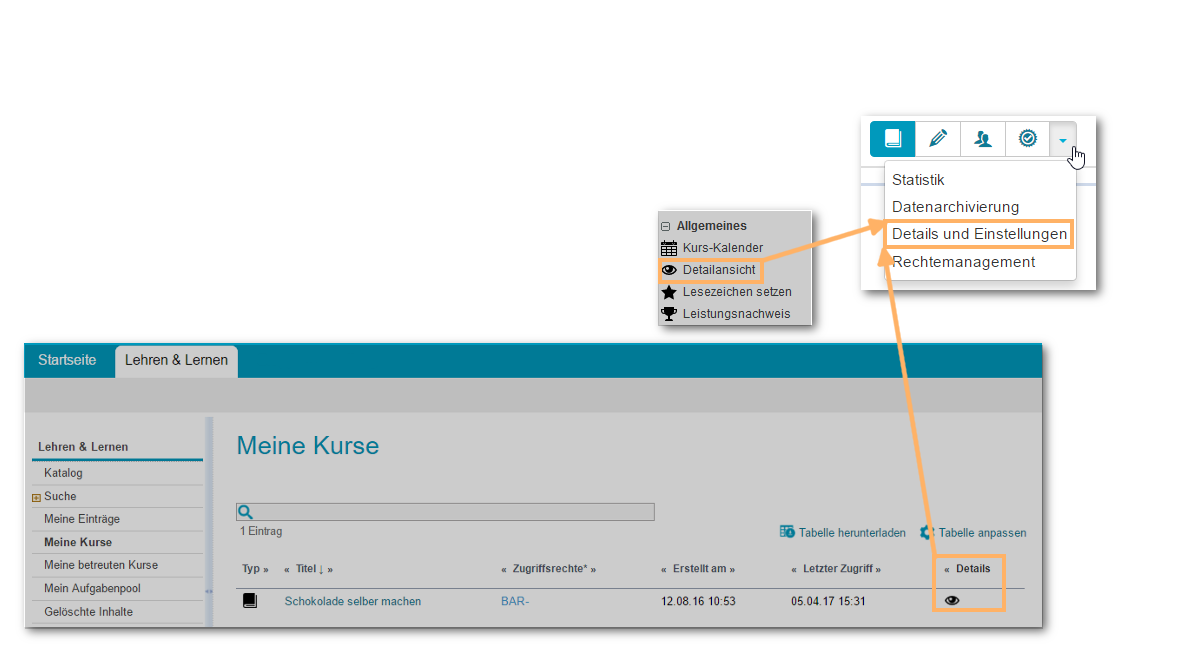Collapse the Allgemeines section
The width and height of the screenshot is (1200, 658).
(666, 227)
